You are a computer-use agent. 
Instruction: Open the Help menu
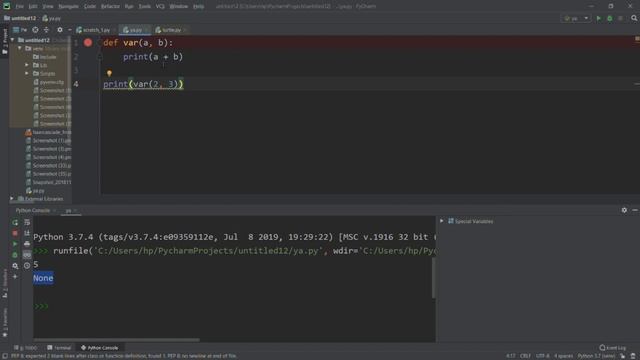coord(198,6)
